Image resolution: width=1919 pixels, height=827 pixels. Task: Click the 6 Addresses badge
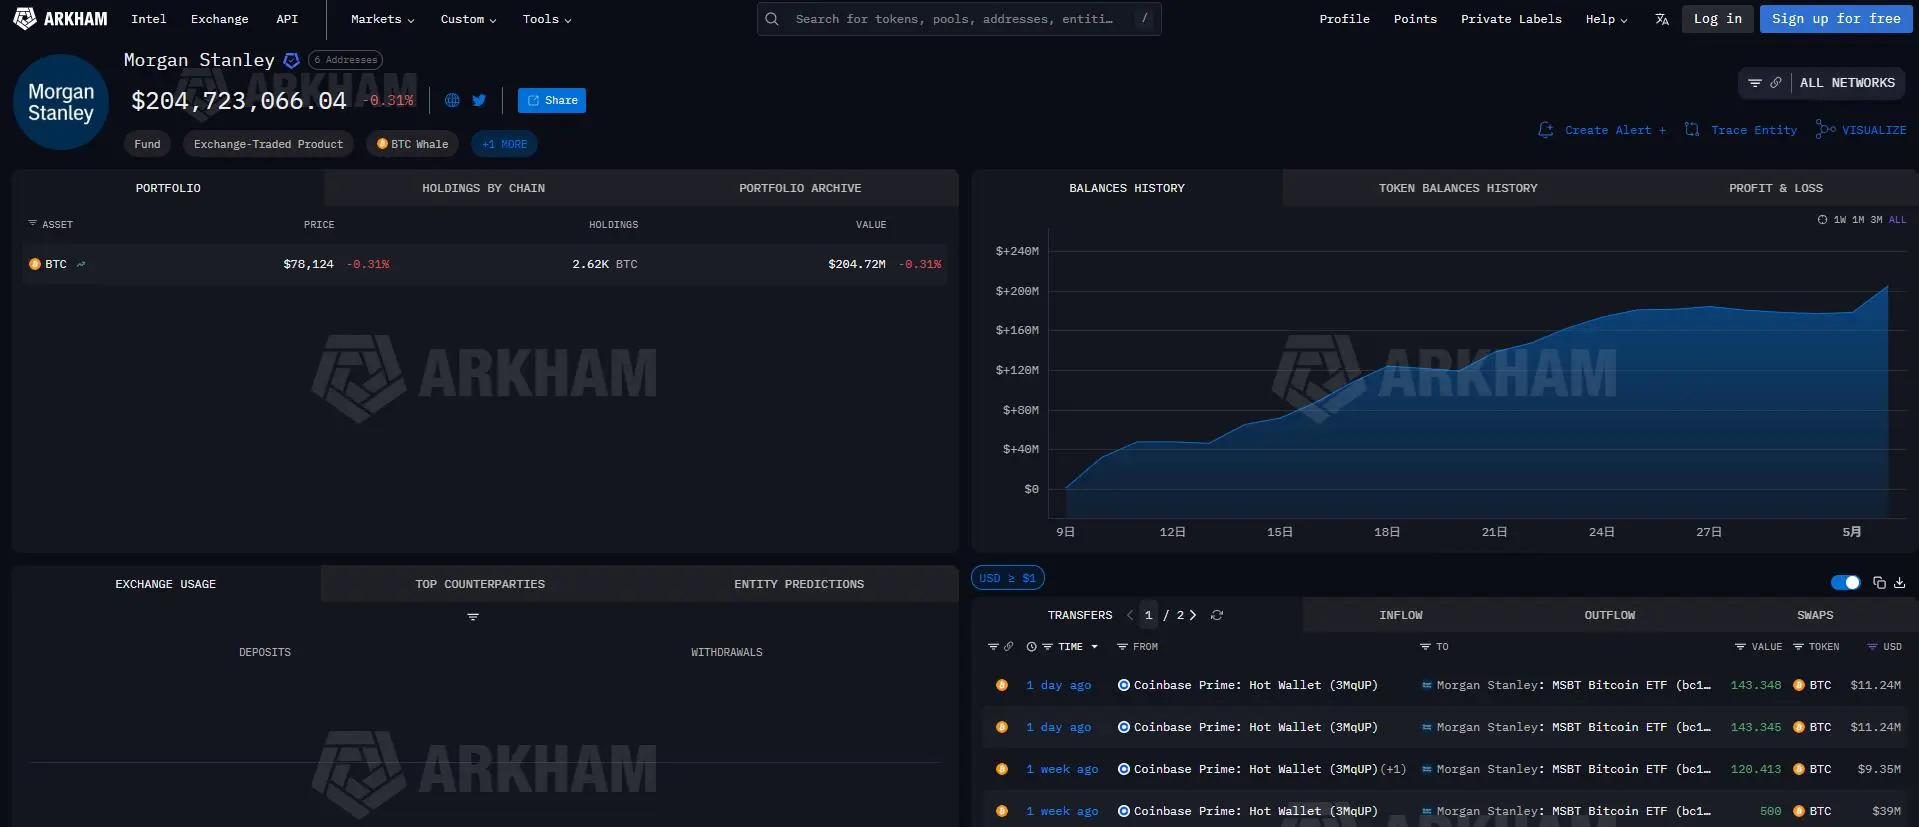(345, 60)
